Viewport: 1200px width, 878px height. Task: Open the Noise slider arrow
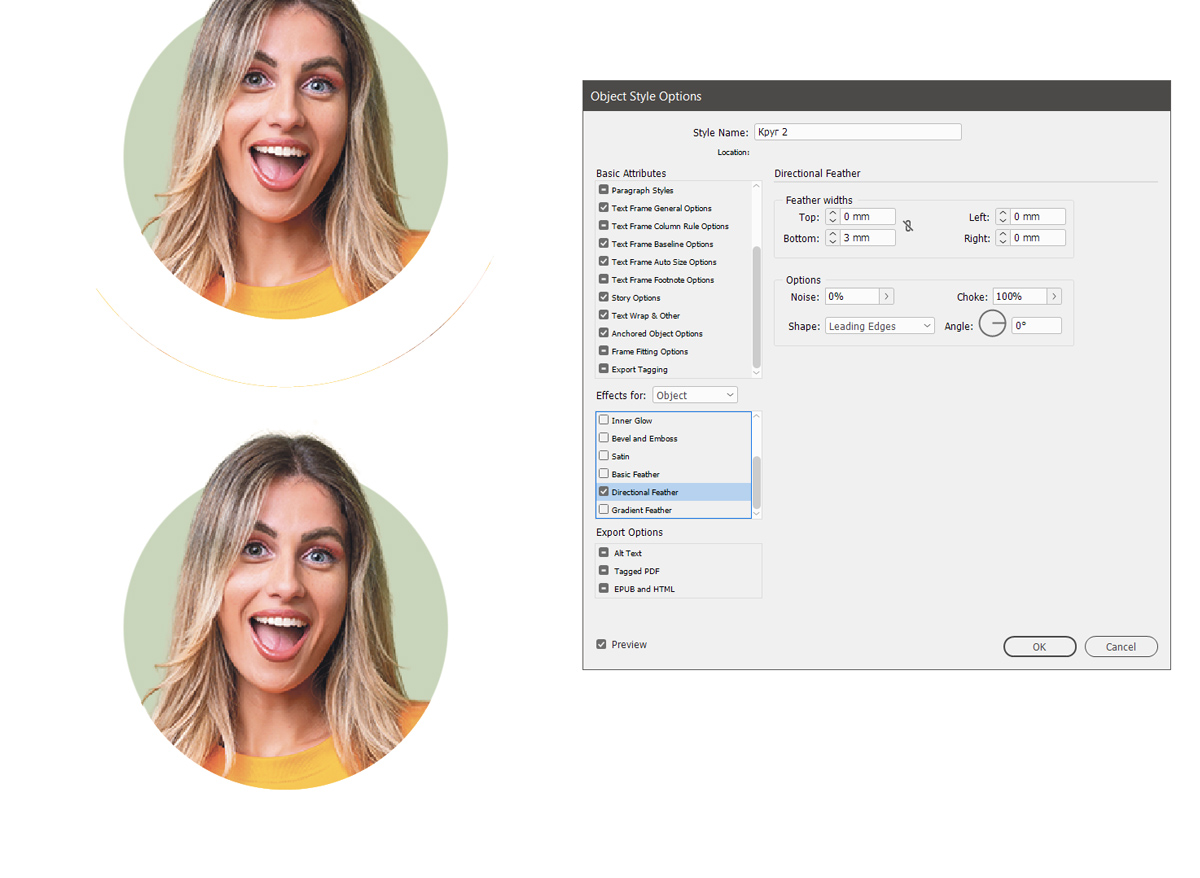click(x=887, y=297)
